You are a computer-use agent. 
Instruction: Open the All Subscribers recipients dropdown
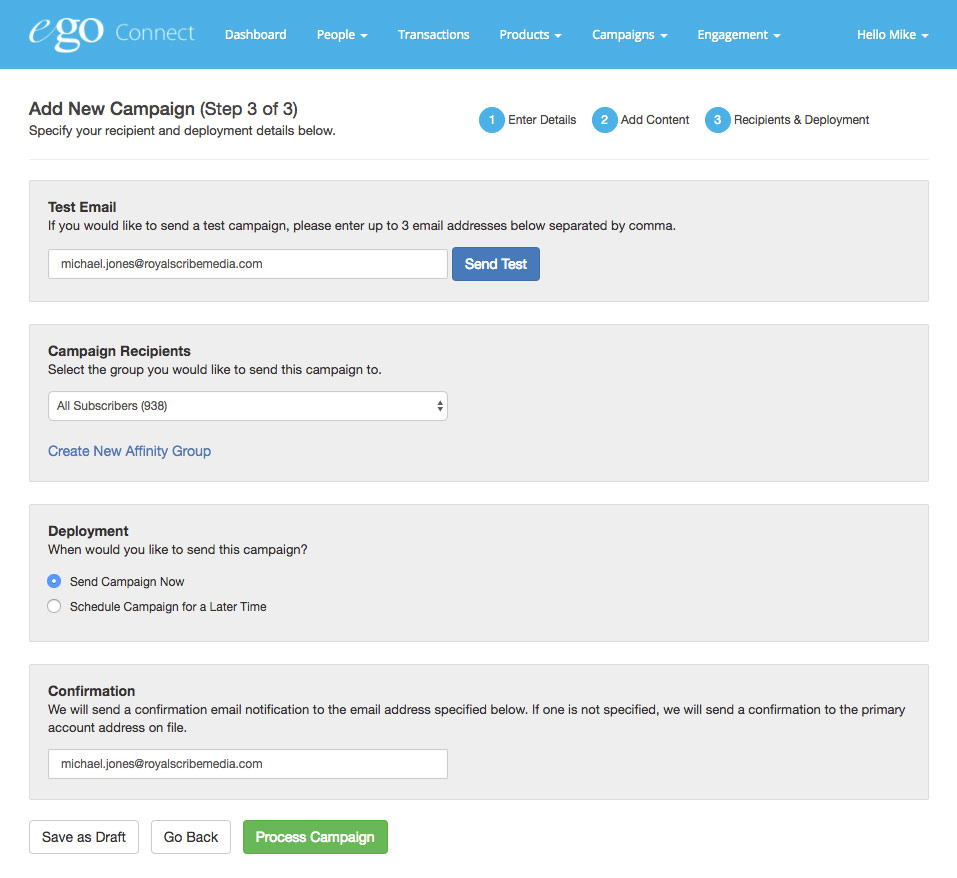pyautogui.click(x=248, y=406)
